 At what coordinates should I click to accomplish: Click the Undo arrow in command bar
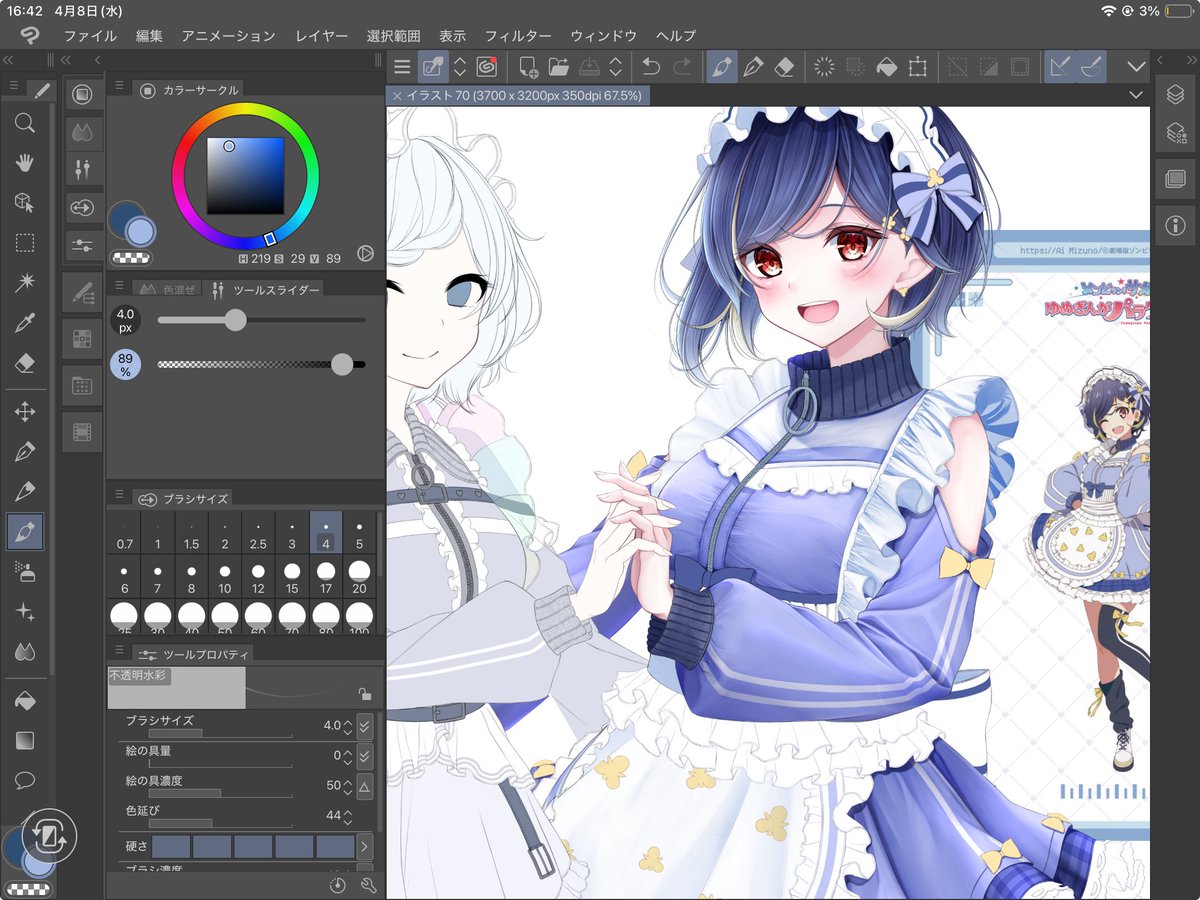[651, 67]
